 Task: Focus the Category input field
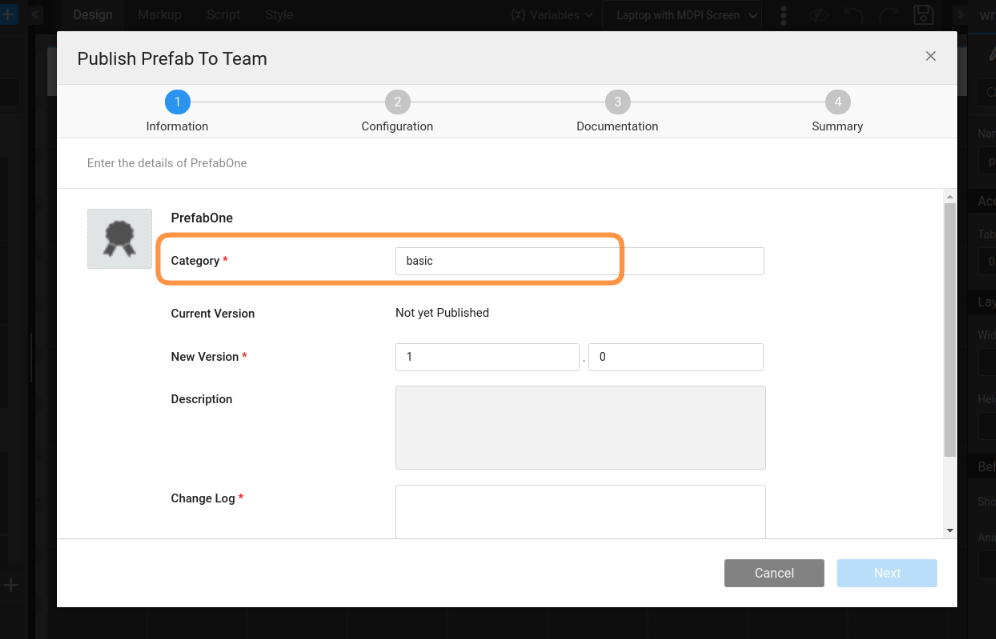579,261
